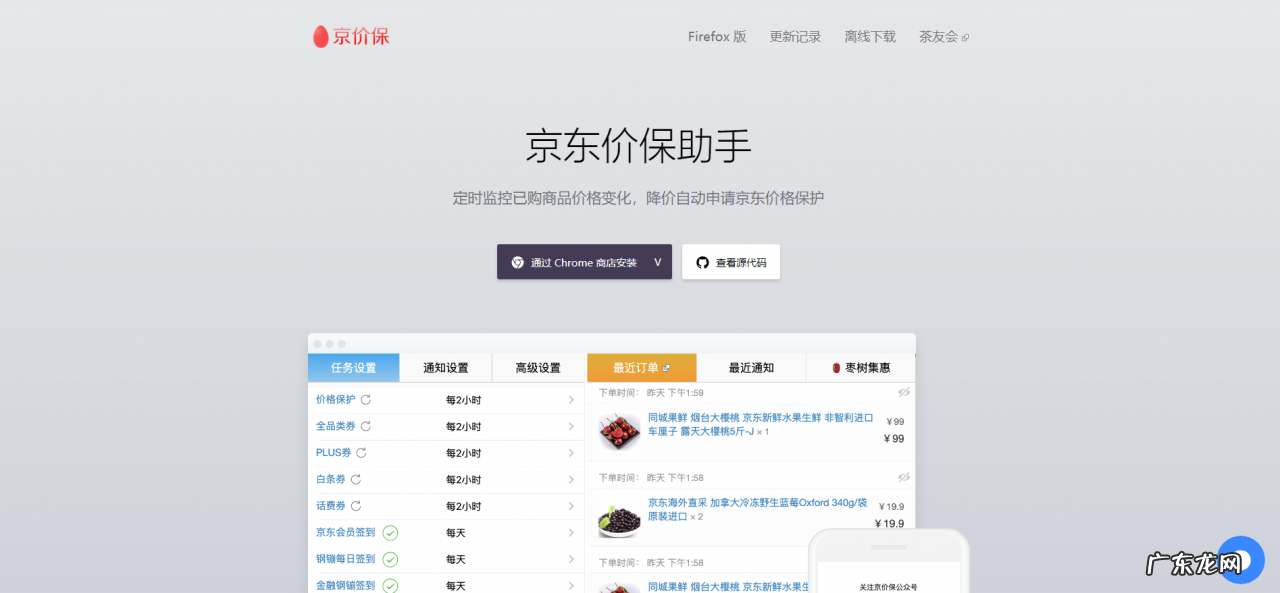Click the refresh icon beside PLUS券
Image resolution: width=1280 pixels, height=593 pixels.
coord(361,453)
